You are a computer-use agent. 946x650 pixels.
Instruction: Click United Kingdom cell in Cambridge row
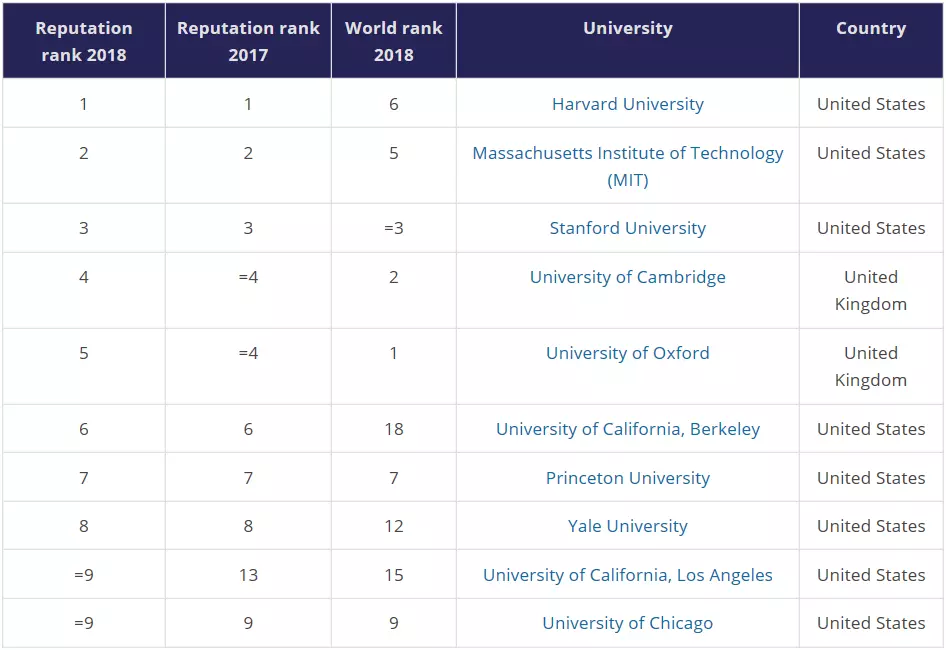point(871,290)
